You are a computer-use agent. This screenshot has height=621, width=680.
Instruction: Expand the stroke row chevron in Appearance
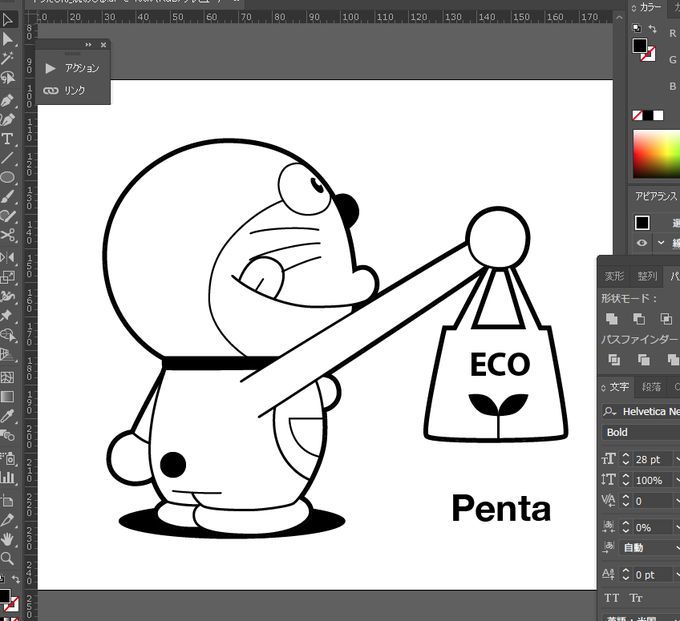(x=660, y=243)
